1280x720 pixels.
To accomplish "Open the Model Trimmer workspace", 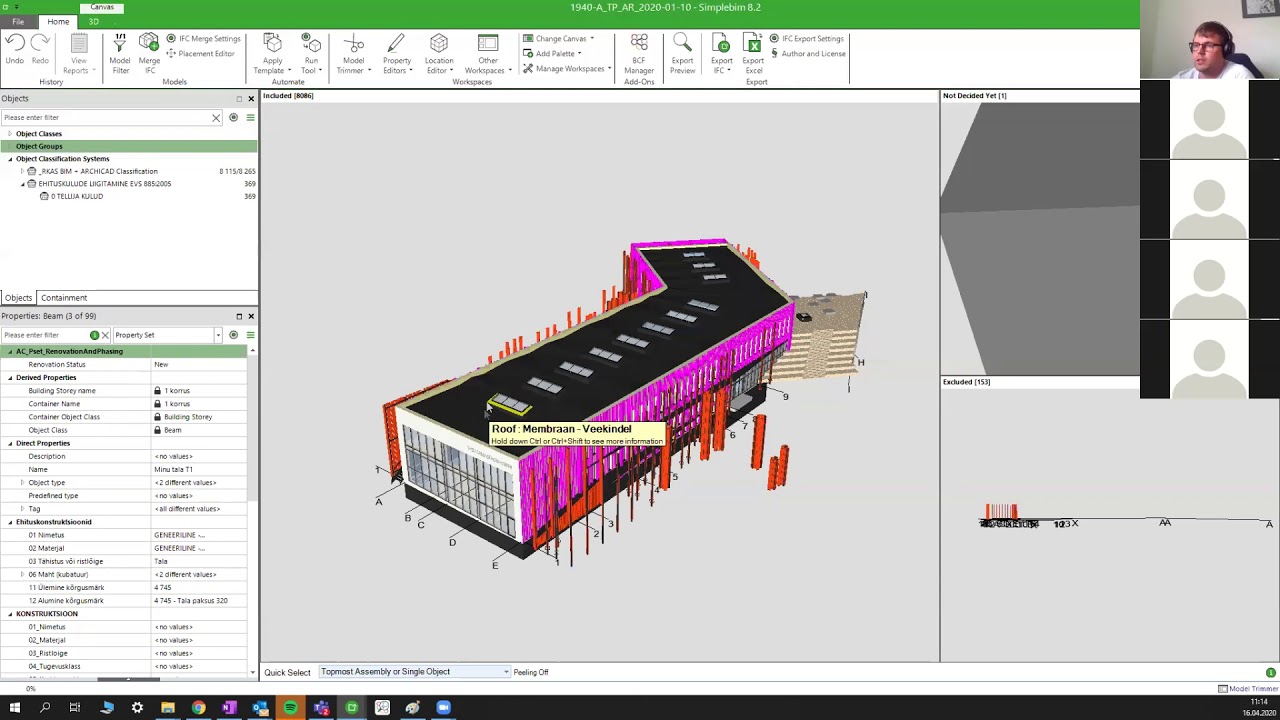I will (353, 54).
